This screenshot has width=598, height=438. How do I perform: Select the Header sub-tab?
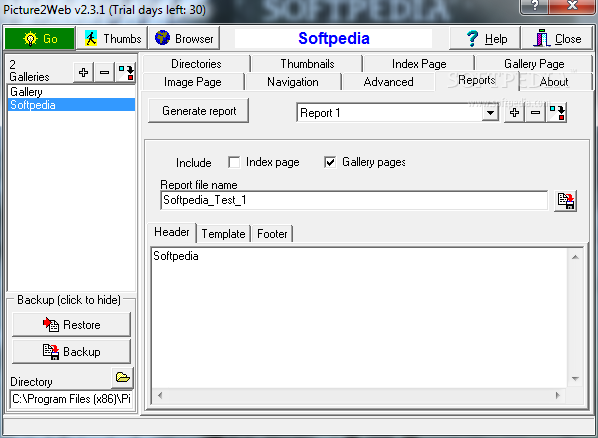(172, 232)
